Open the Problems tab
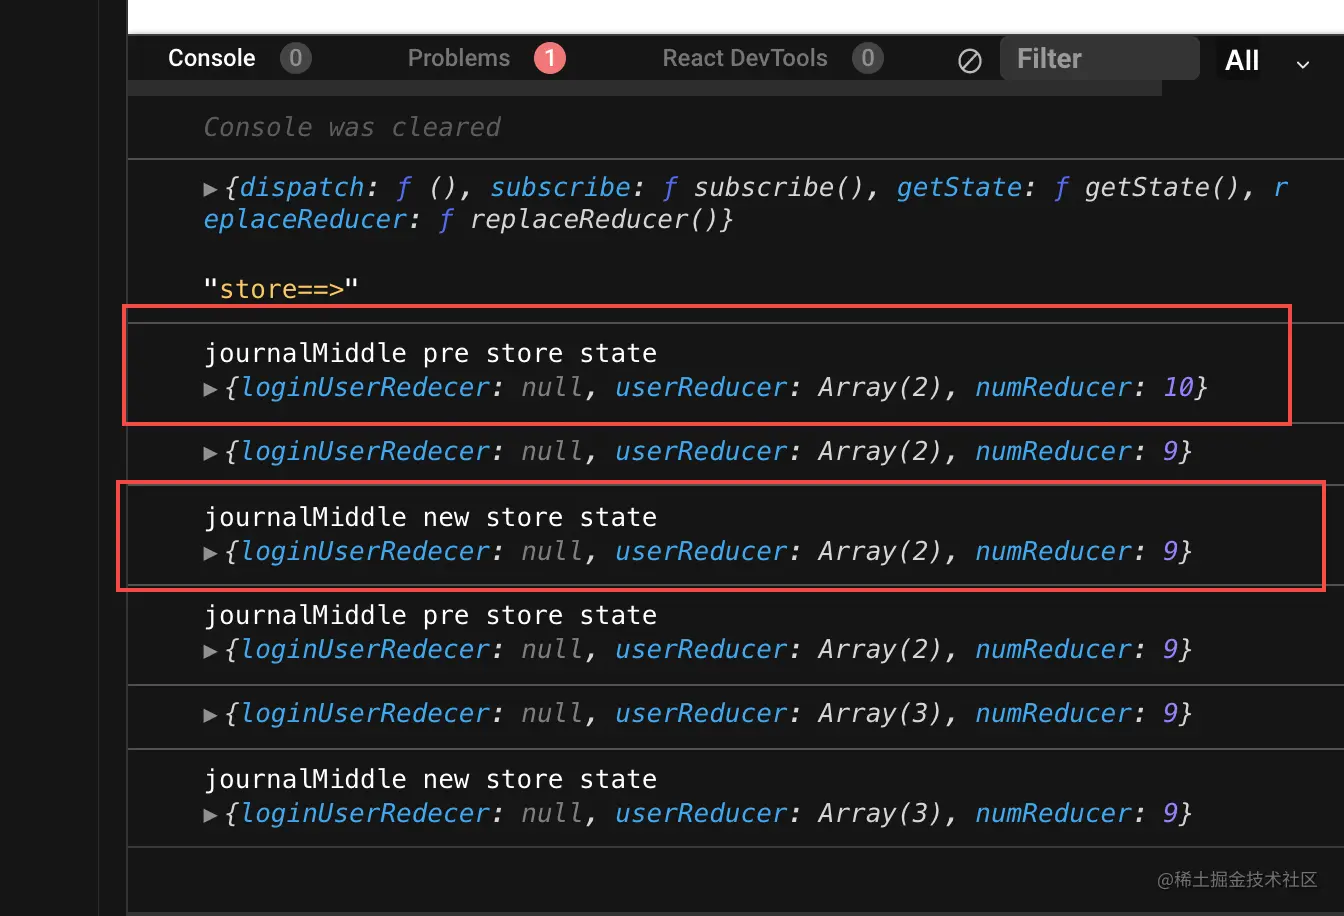This screenshot has width=1344, height=916. (459, 58)
